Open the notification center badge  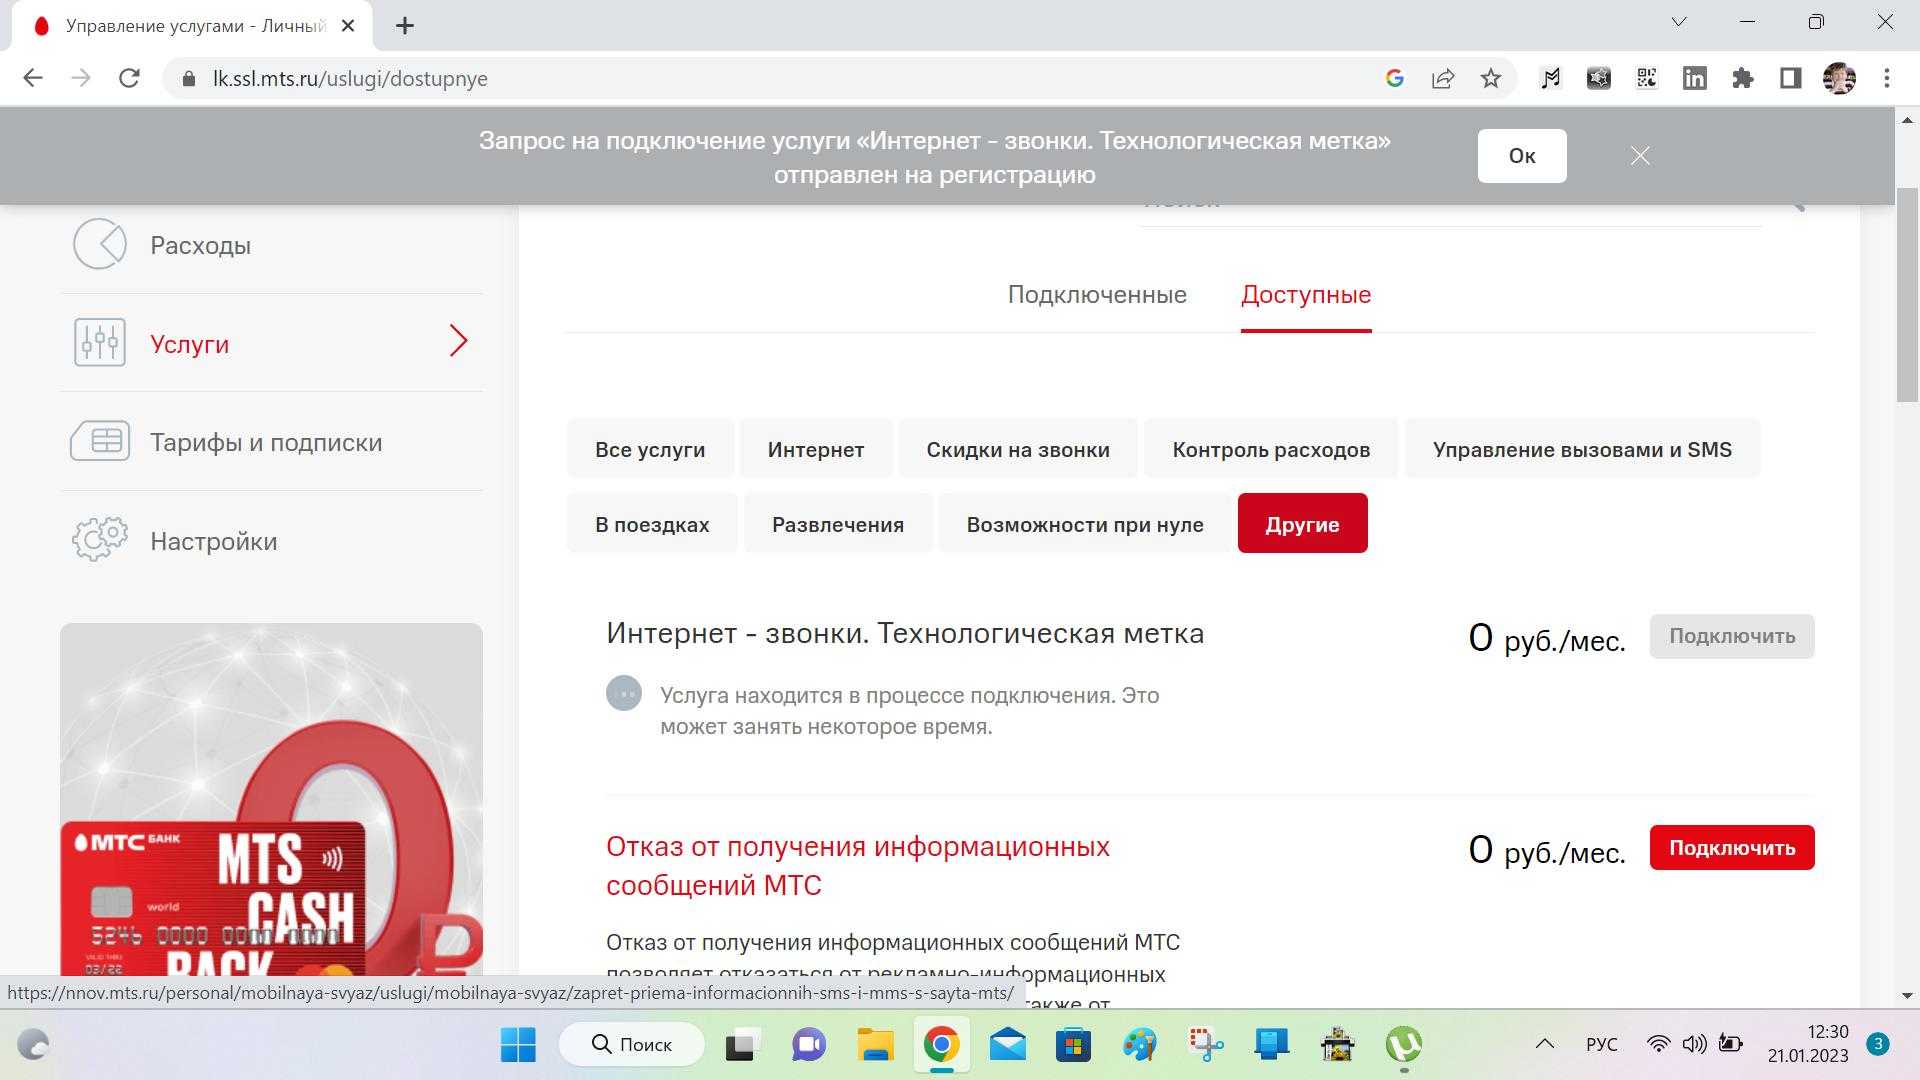(1877, 1044)
